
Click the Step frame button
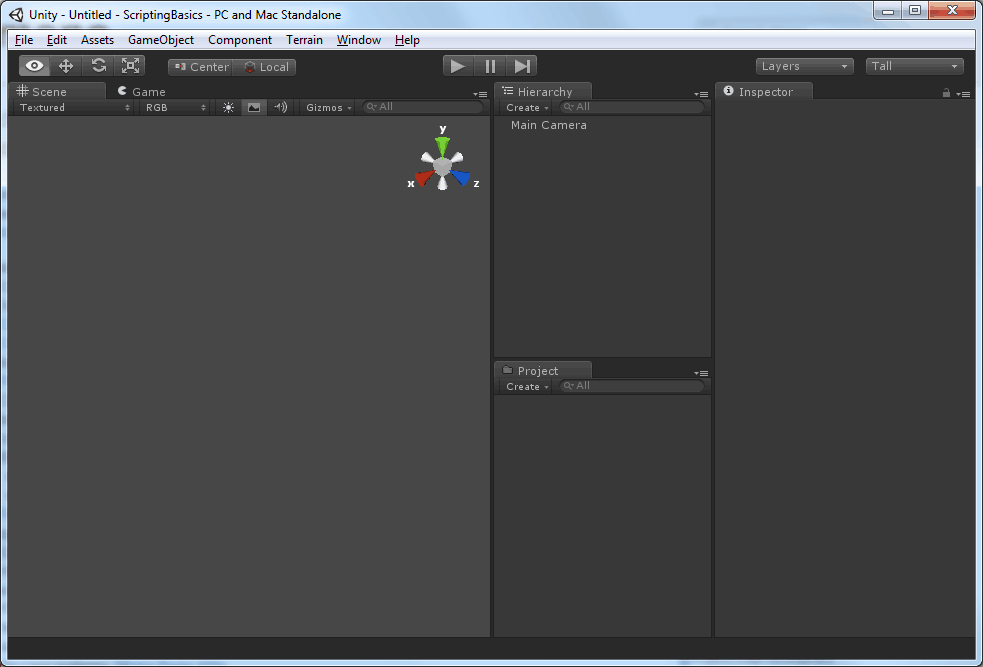(522, 66)
